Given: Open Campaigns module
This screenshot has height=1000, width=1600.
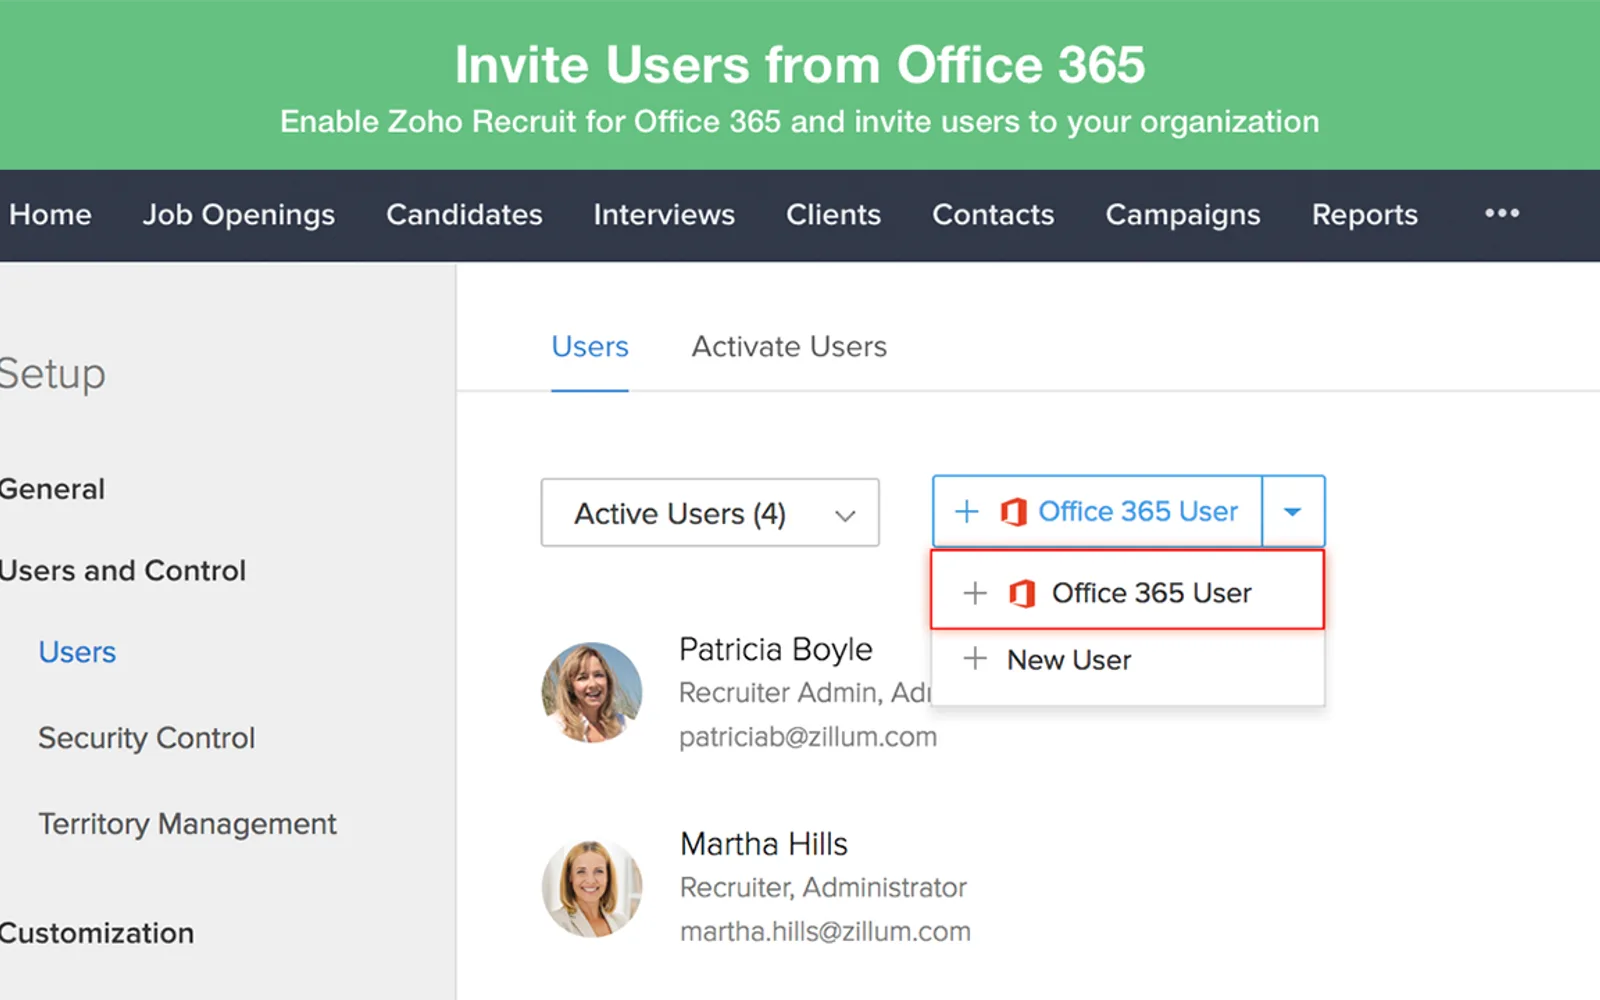Looking at the screenshot, I should point(1183,215).
